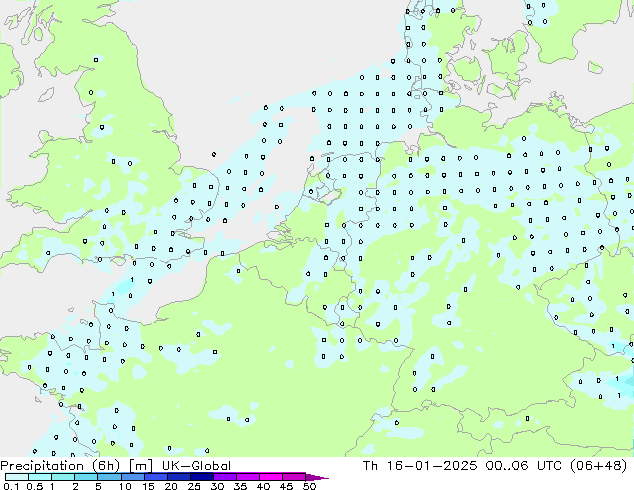Select the 0.1–0.5 palest cyan legend swatch
The width and height of the screenshot is (634, 490).
tap(17, 477)
